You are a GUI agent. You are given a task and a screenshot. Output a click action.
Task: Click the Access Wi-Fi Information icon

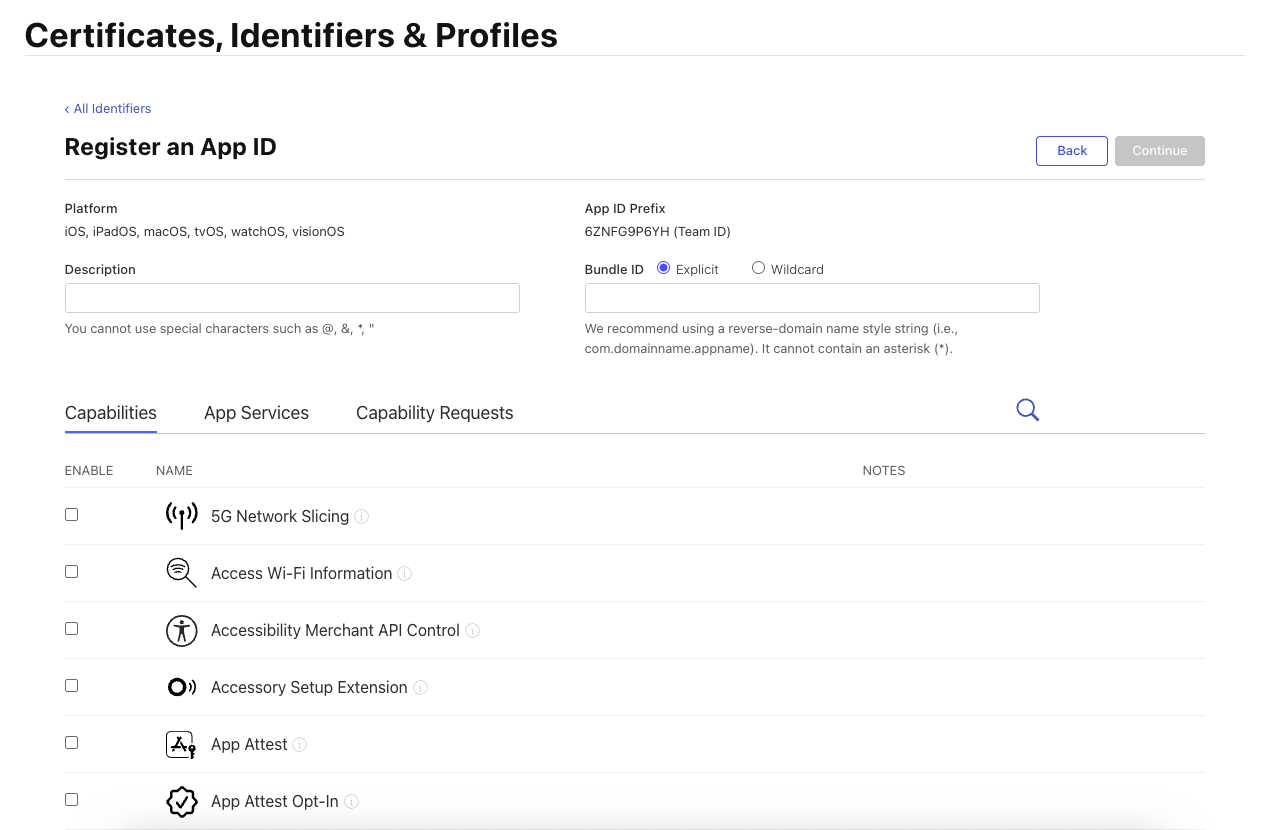181,573
